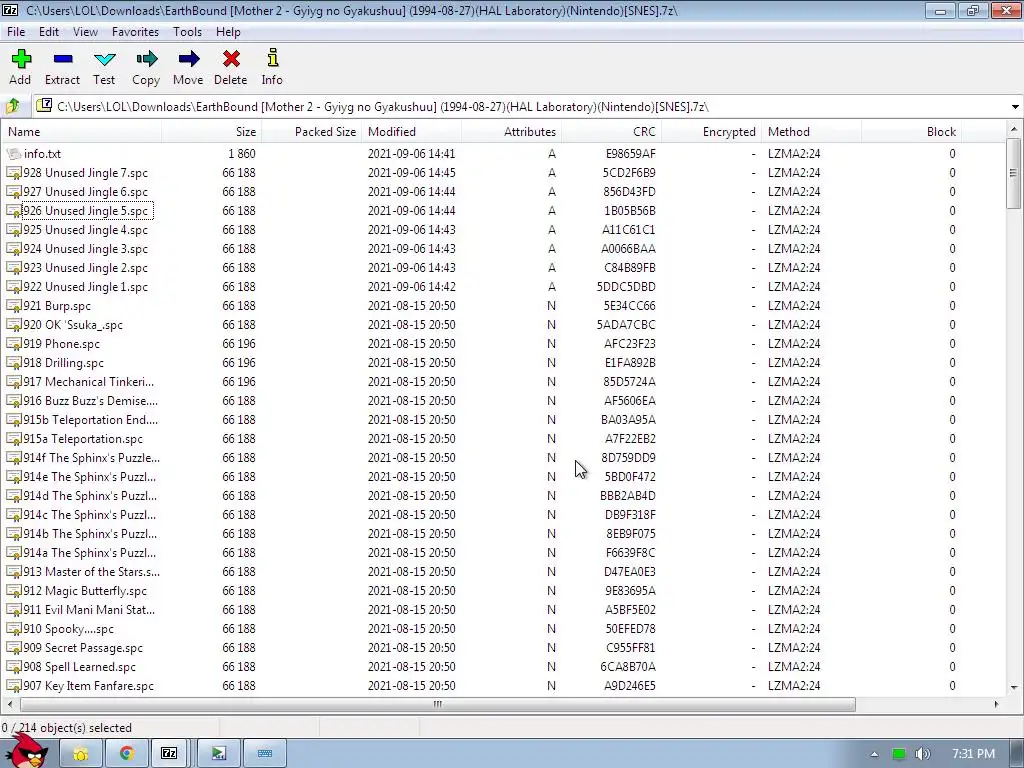The width and height of the screenshot is (1024, 768).
Task: Open the Favorites menu
Action: 135,31
